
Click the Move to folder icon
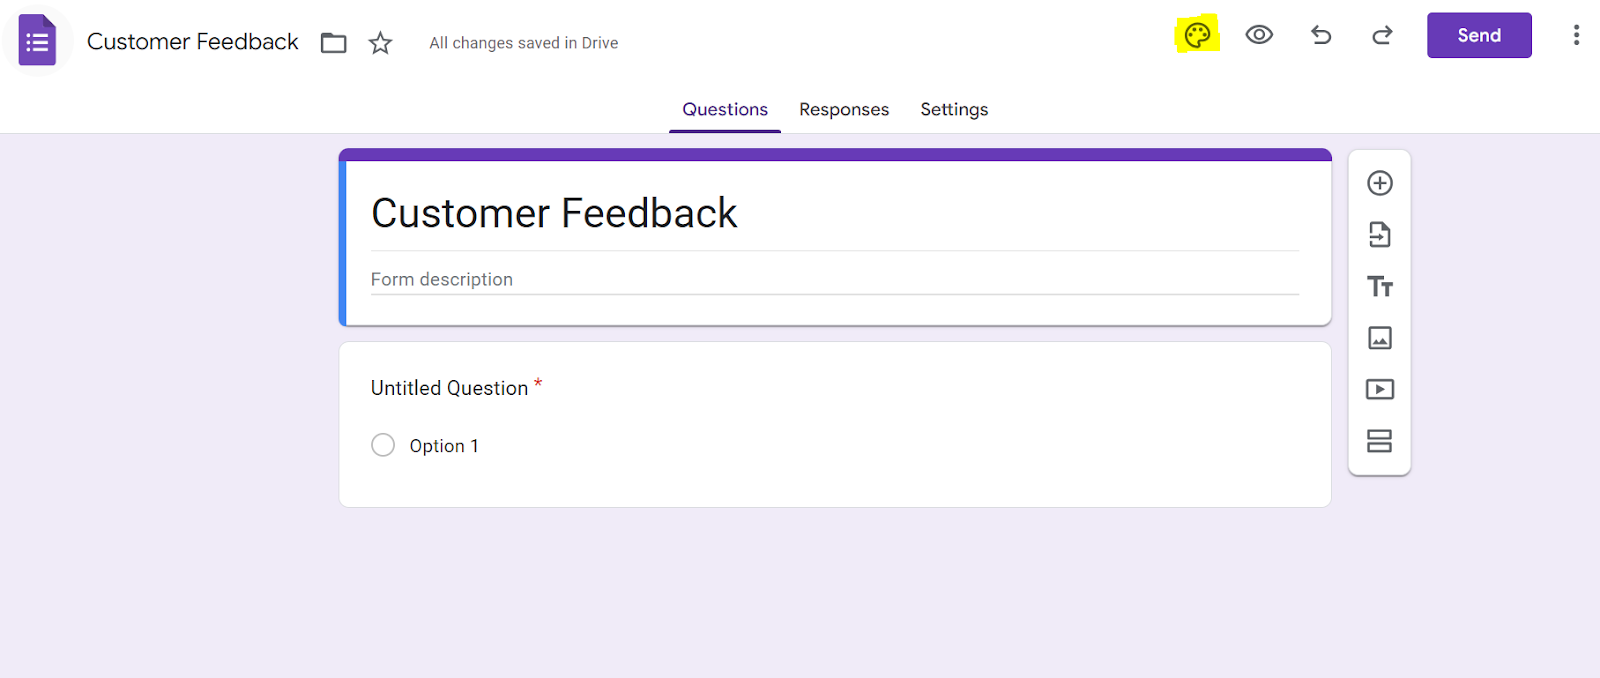[333, 43]
